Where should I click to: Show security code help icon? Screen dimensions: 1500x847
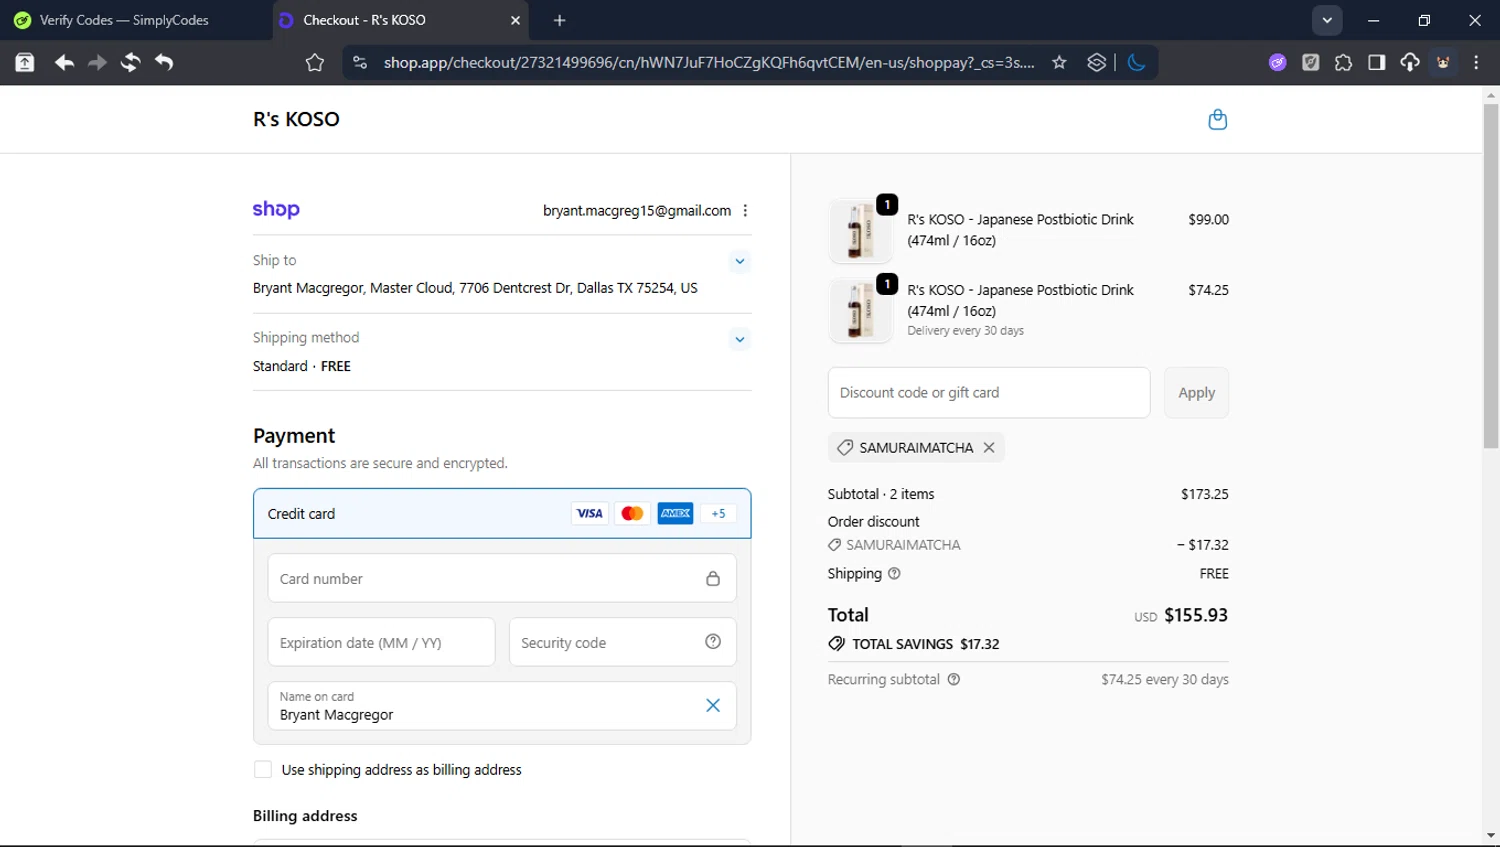(713, 642)
